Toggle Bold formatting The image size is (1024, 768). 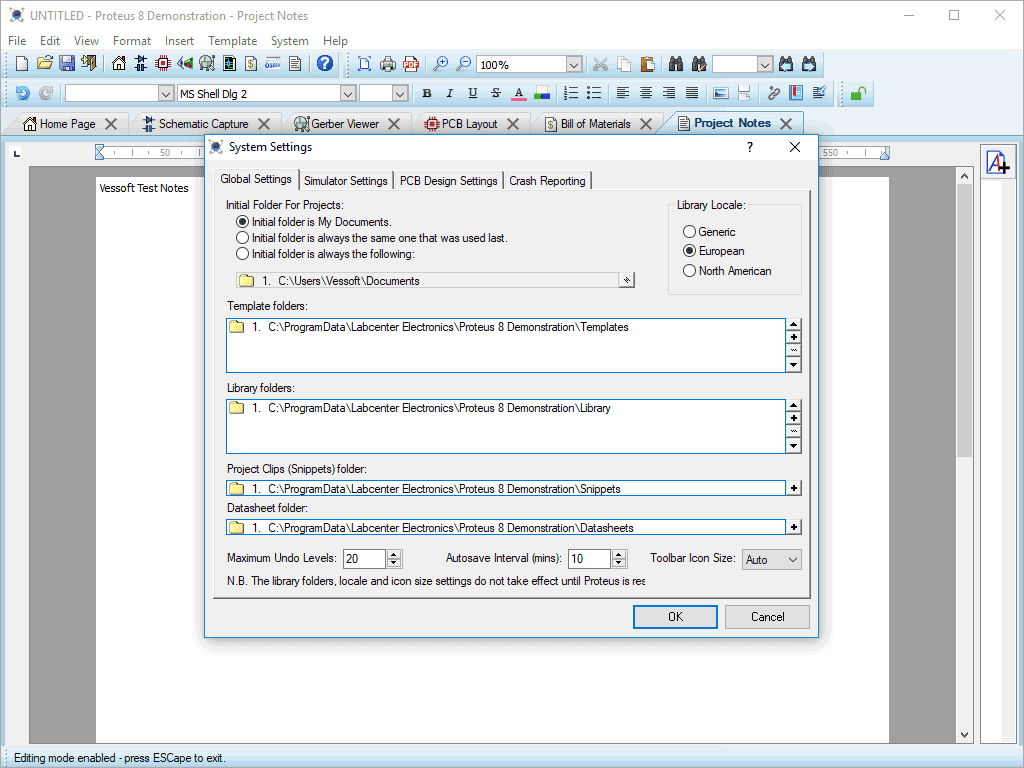coord(426,93)
